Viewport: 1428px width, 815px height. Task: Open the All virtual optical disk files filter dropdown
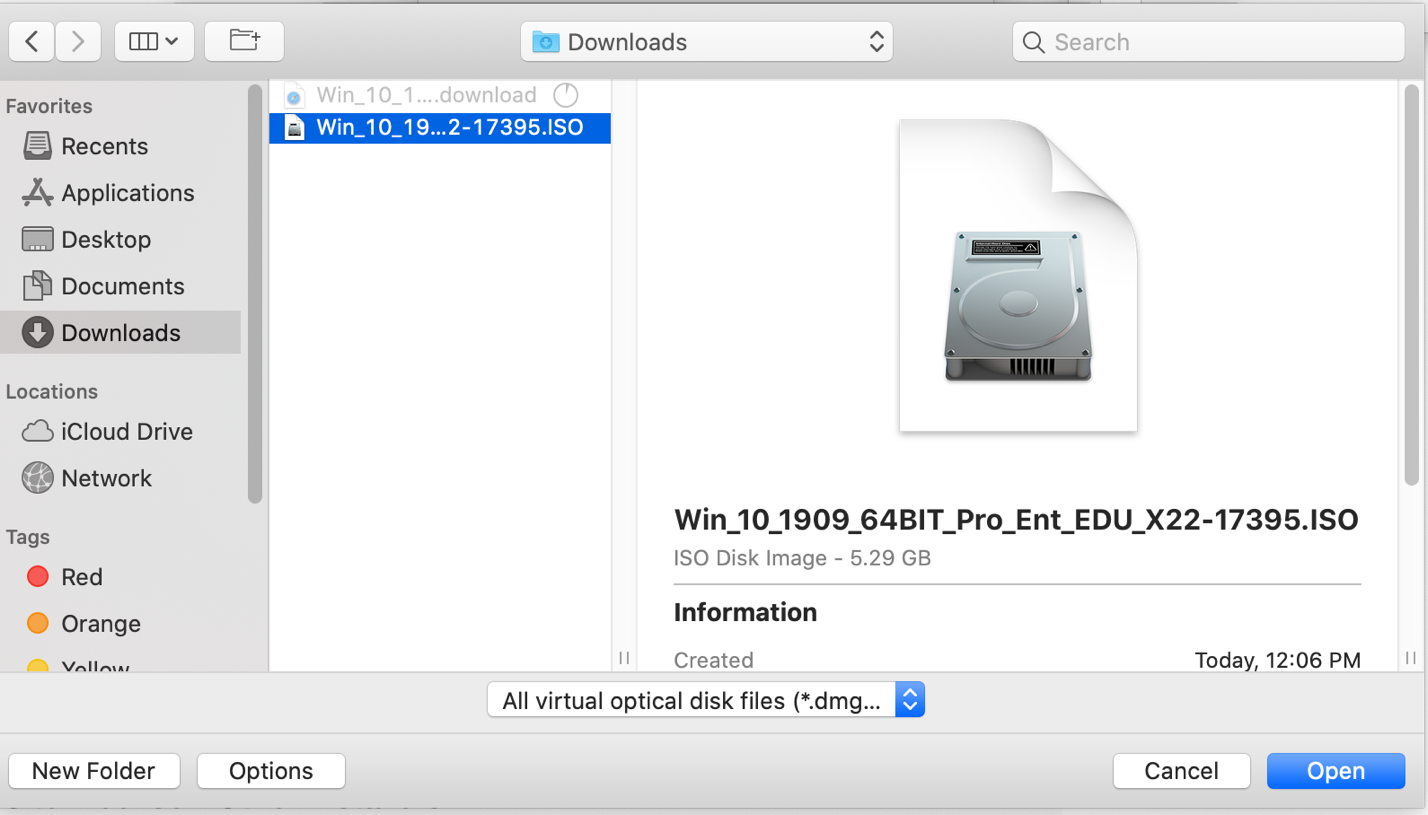[x=705, y=700]
